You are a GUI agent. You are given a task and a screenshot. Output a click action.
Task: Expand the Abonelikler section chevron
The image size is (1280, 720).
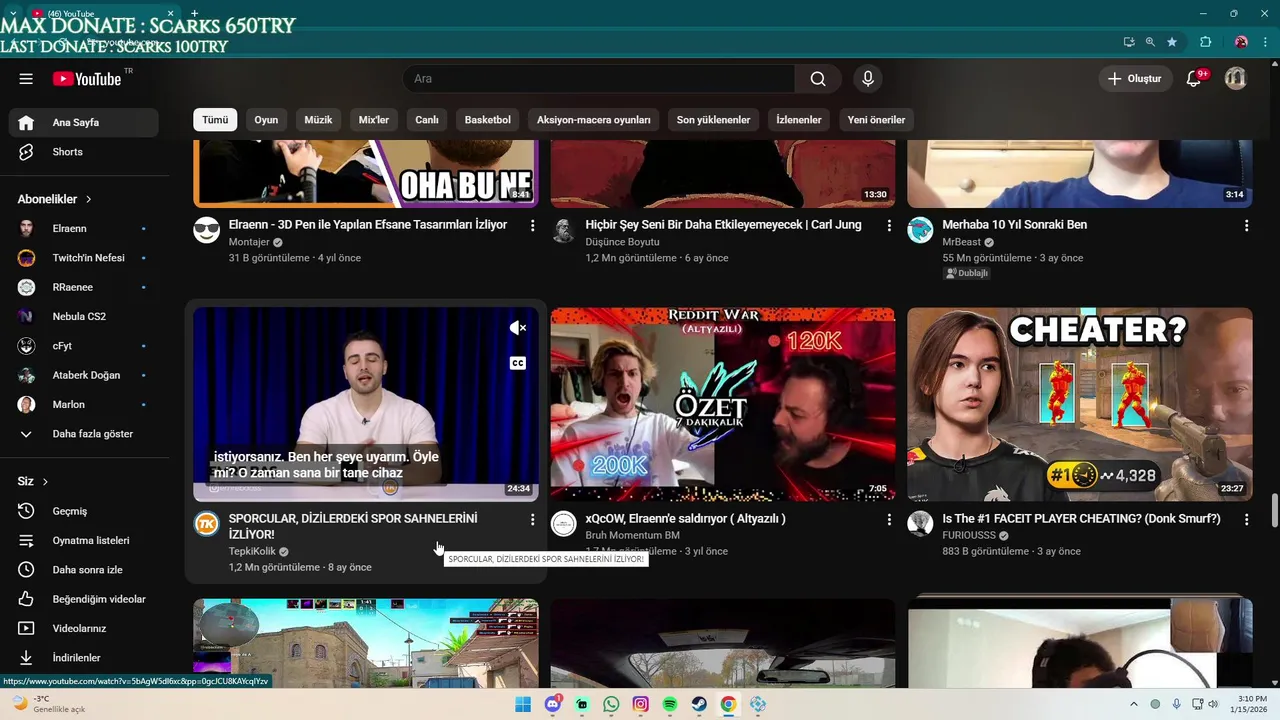click(x=88, y=199)
